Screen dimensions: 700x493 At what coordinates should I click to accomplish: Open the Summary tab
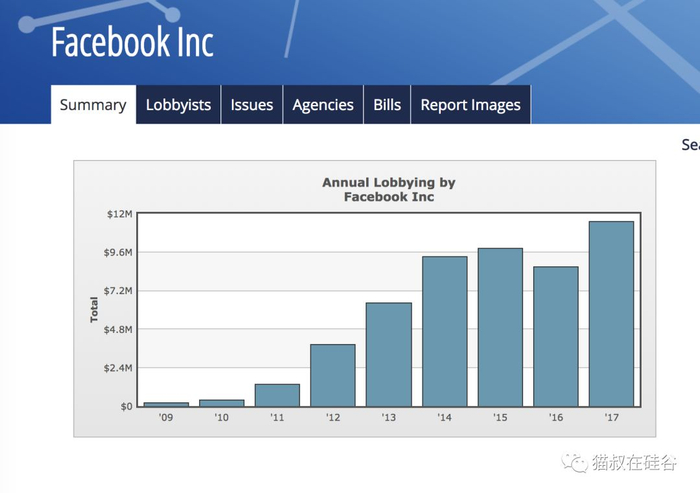93,104
